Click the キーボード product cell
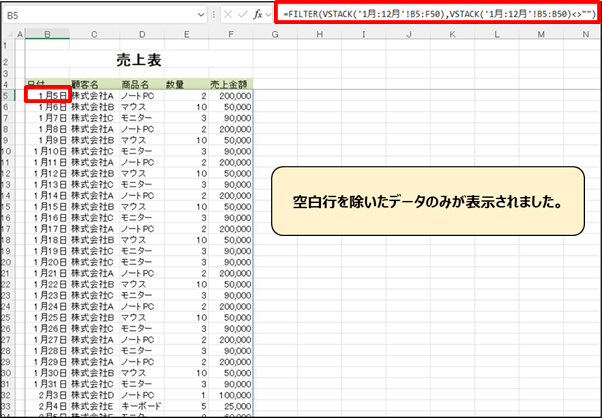 [x=140, y=408]
